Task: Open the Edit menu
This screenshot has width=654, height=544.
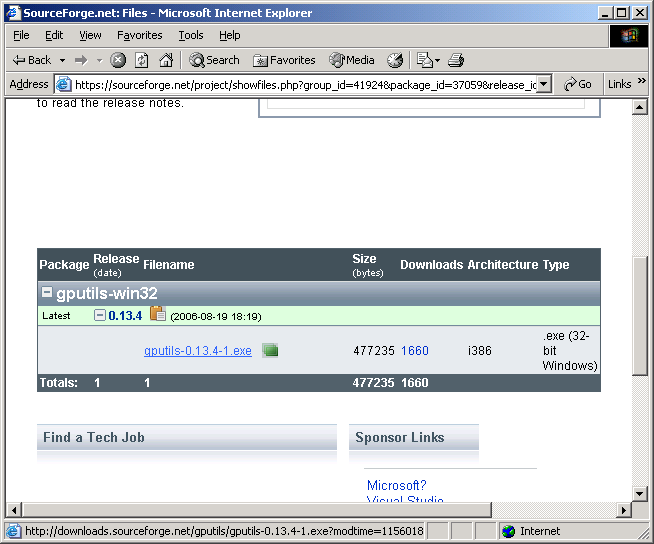Action: pyautogui.click(x=54, y=35)
